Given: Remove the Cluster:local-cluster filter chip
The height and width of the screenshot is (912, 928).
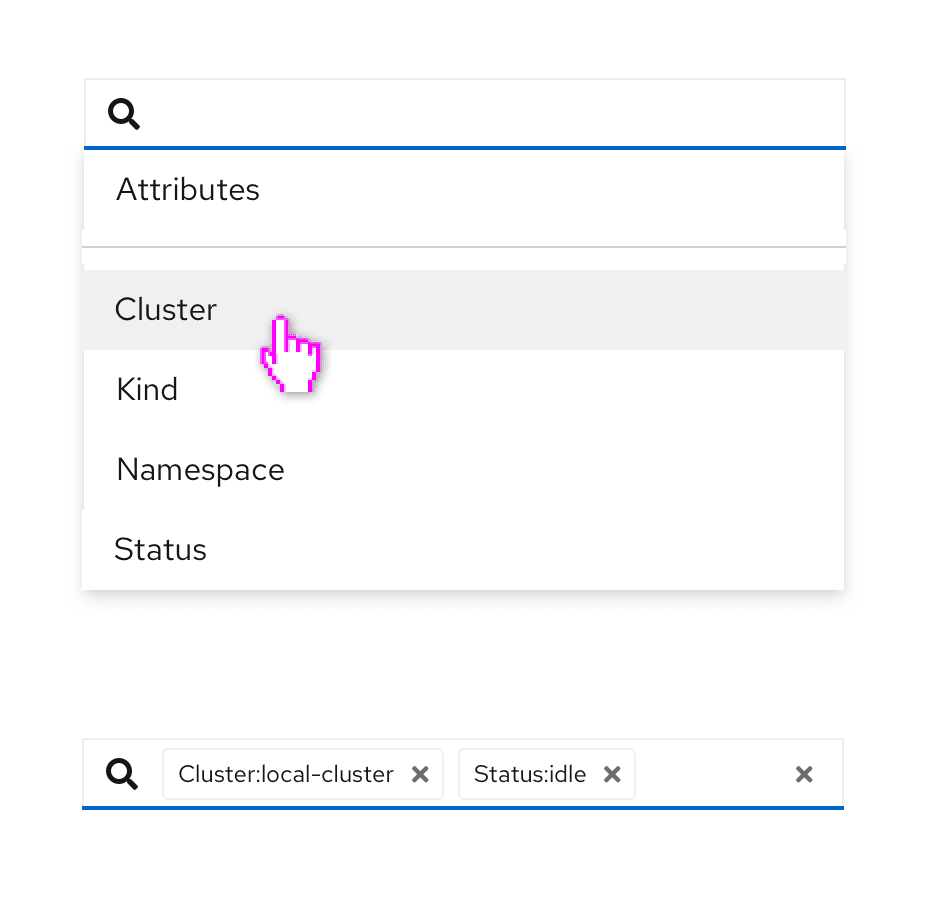Looking at the screenshot, I should tap(421, 774).
